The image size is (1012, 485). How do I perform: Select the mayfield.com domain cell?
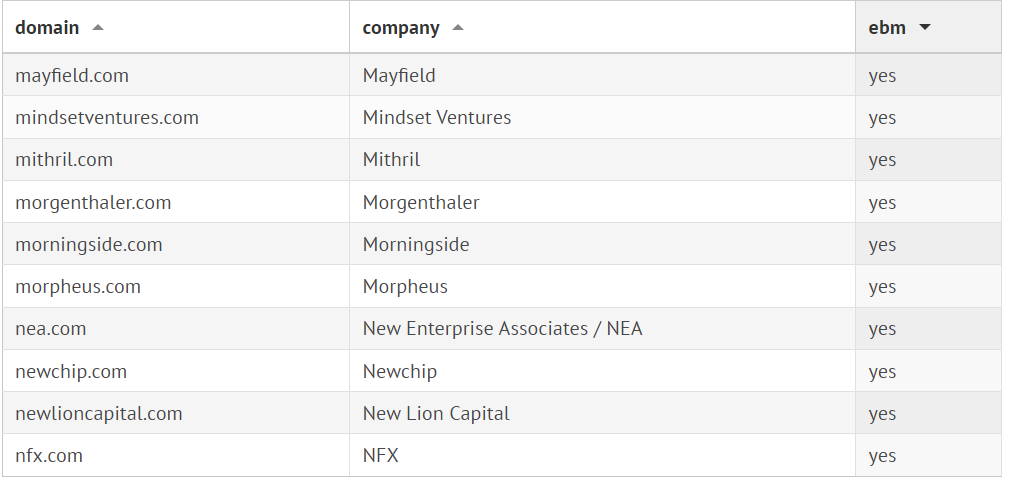point(72,75)
